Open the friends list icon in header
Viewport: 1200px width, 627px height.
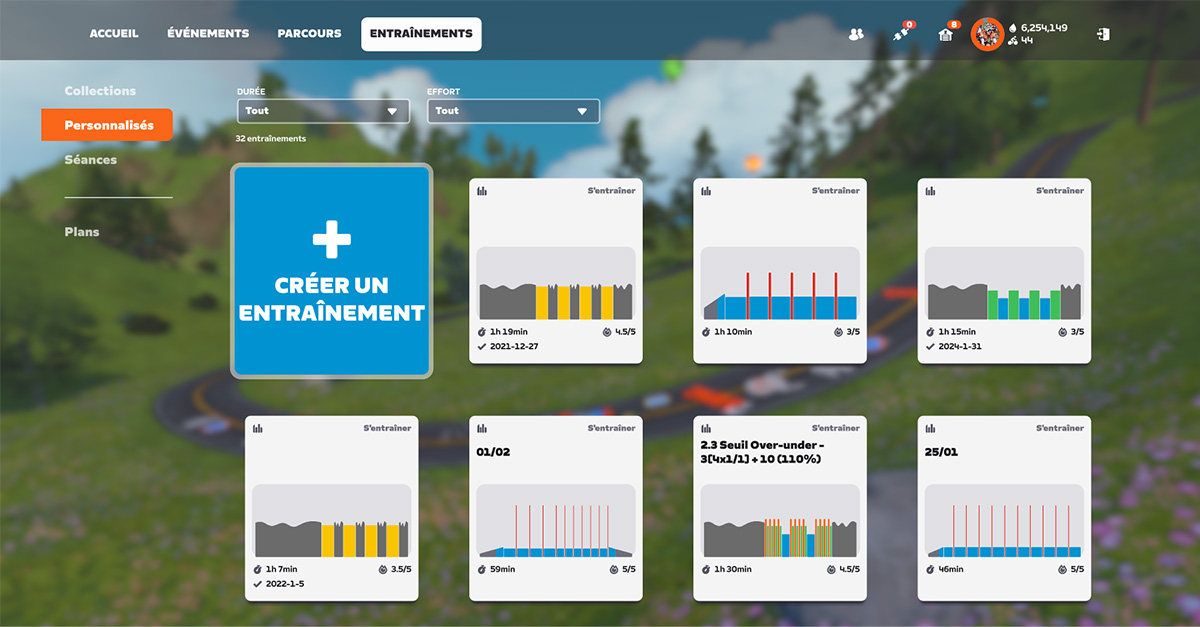[855, 34]
